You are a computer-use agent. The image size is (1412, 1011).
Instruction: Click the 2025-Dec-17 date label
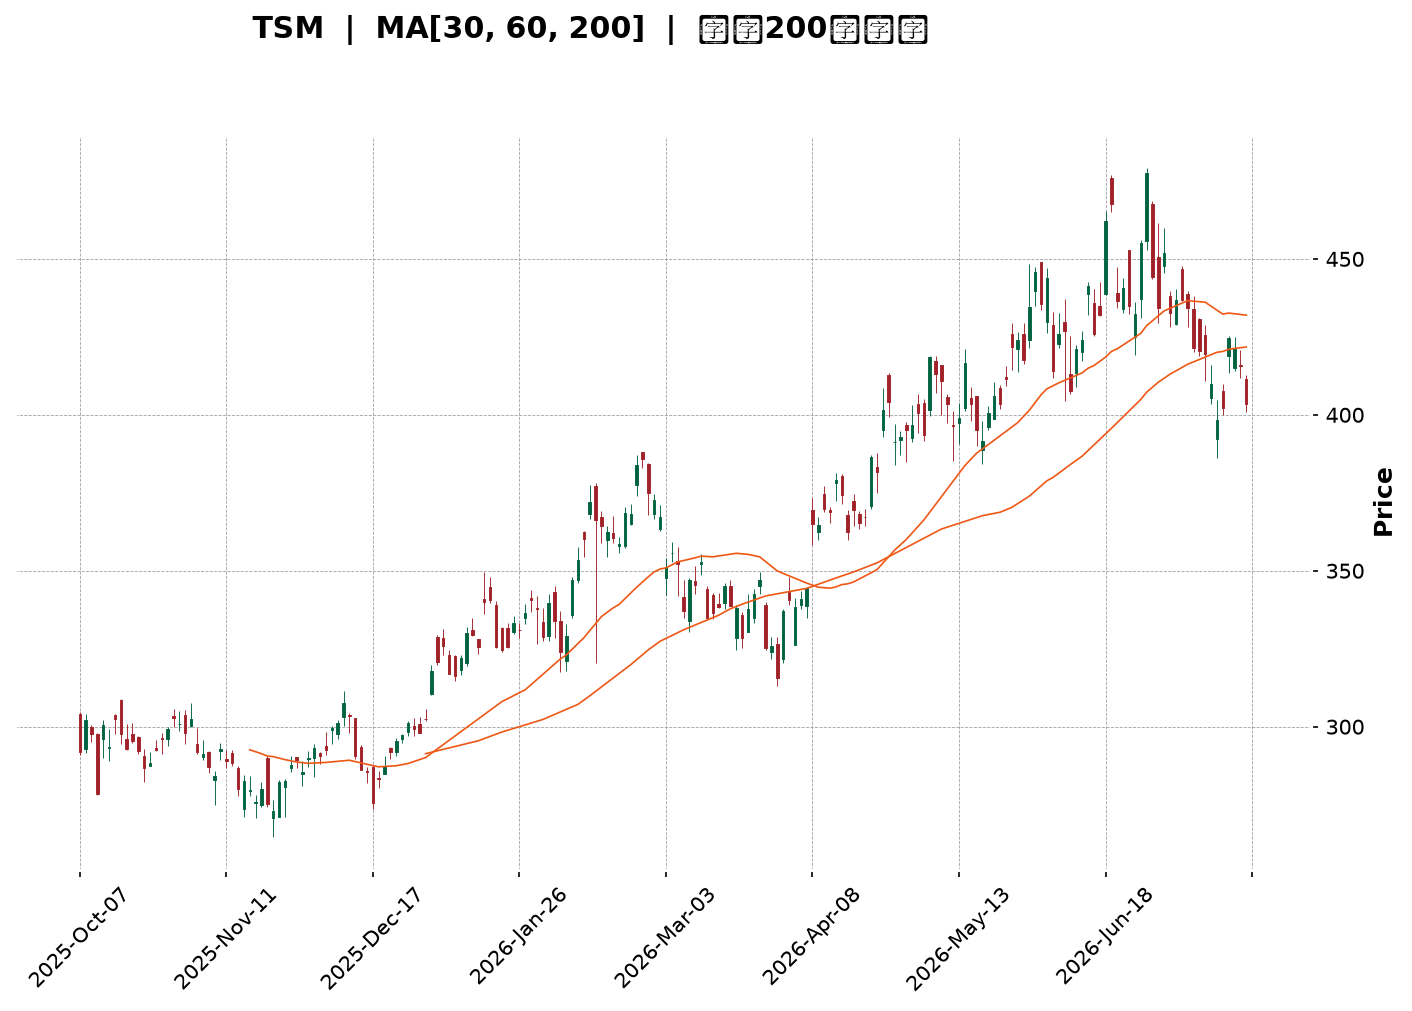pos(371,937)
